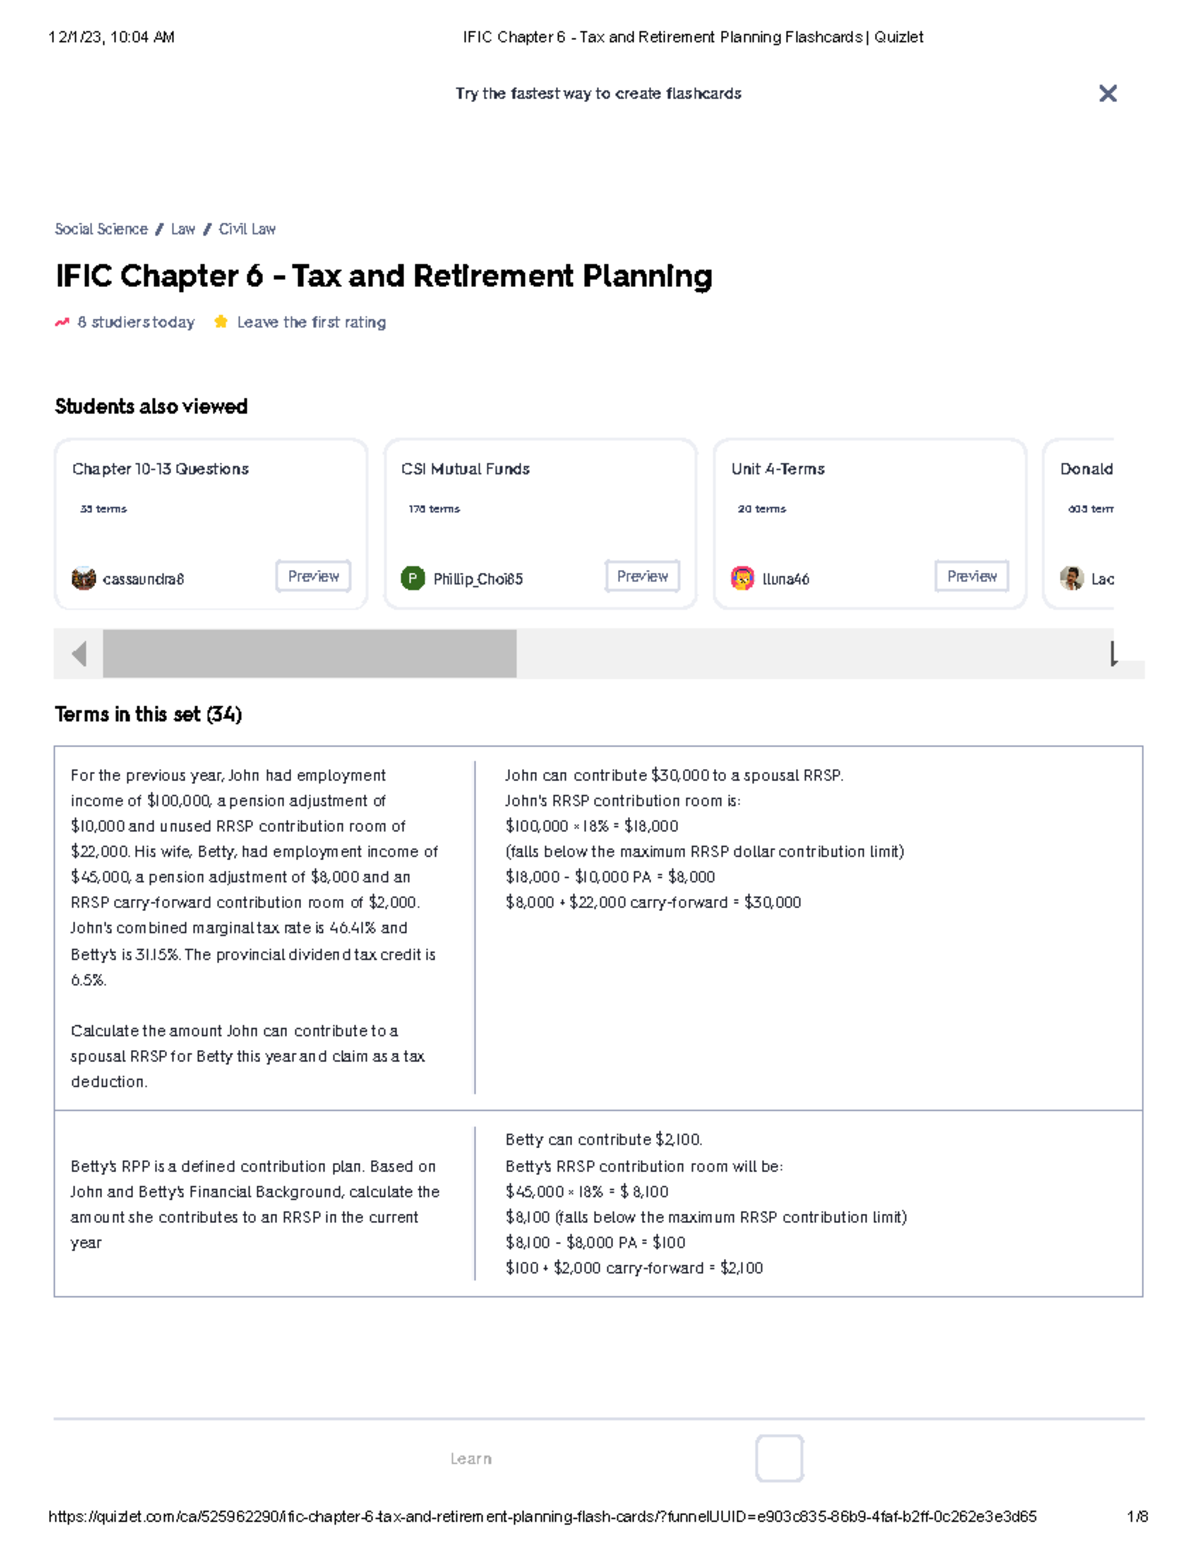Image resolution: width=1200 pixels, height=1553 pixels.
Task: Click the pink trending studiers icon
Action: 61,321
